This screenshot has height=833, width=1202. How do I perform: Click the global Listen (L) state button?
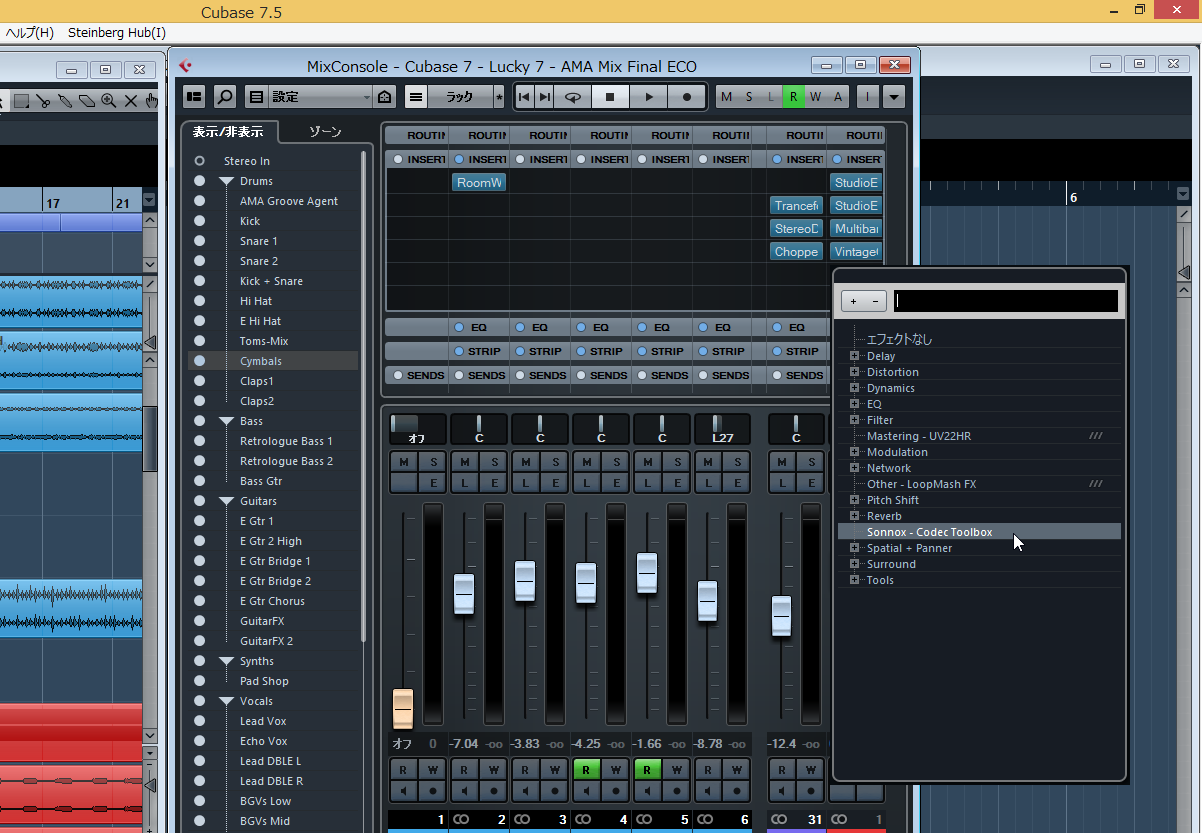click(771, 97)
